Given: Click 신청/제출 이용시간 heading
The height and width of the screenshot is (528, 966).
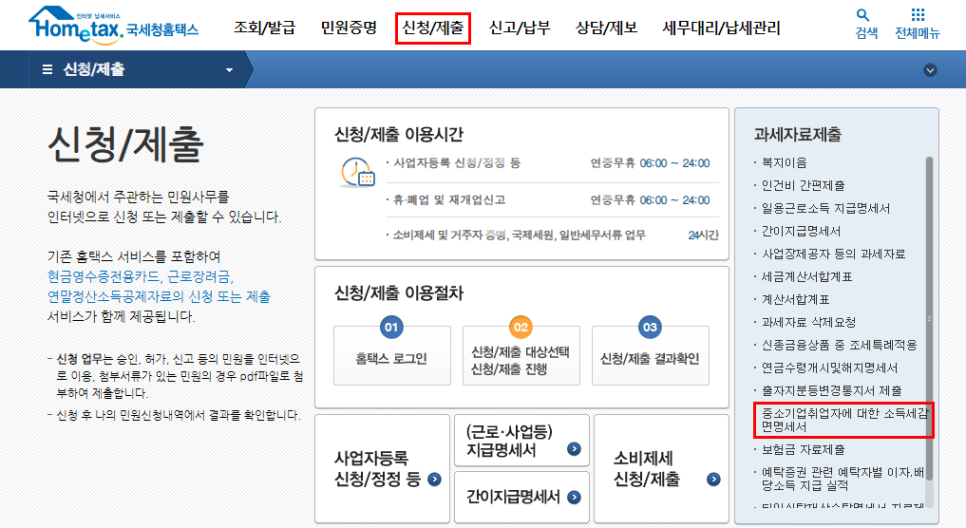Looking at the screenshot, I should point(399,134).
